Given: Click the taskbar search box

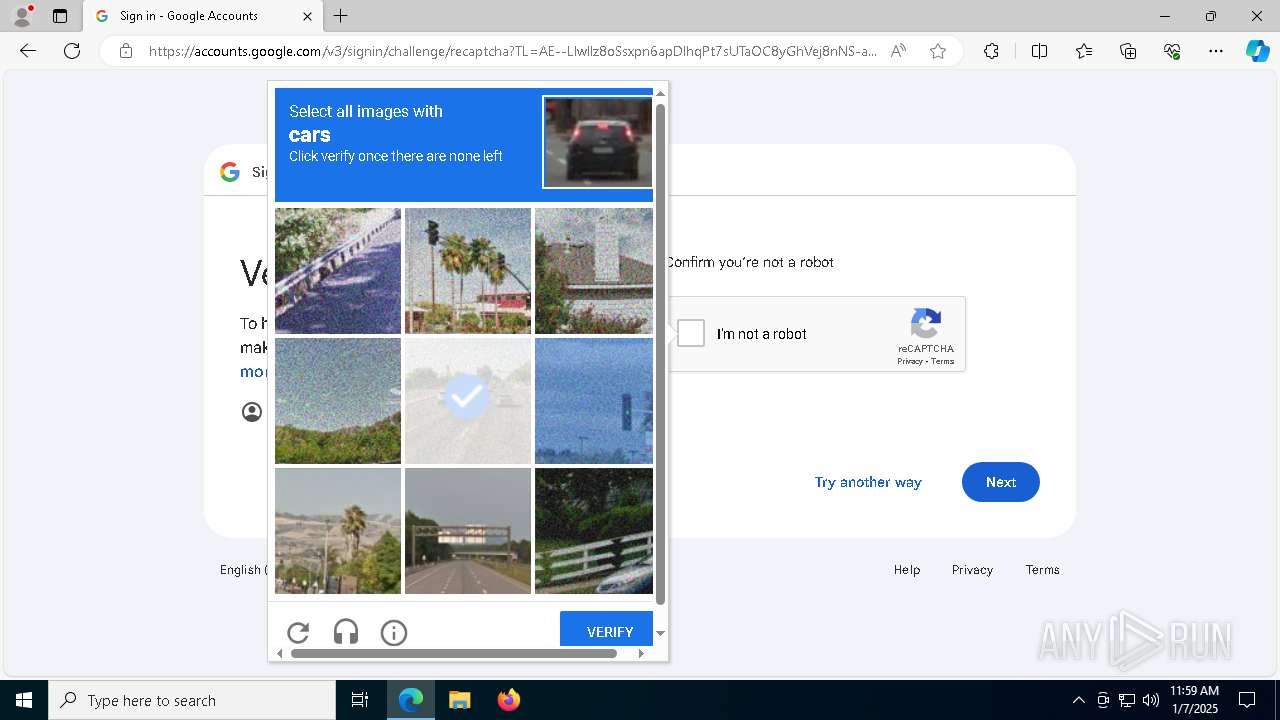Looking at the screenshot, I should [x=192, y=700].
